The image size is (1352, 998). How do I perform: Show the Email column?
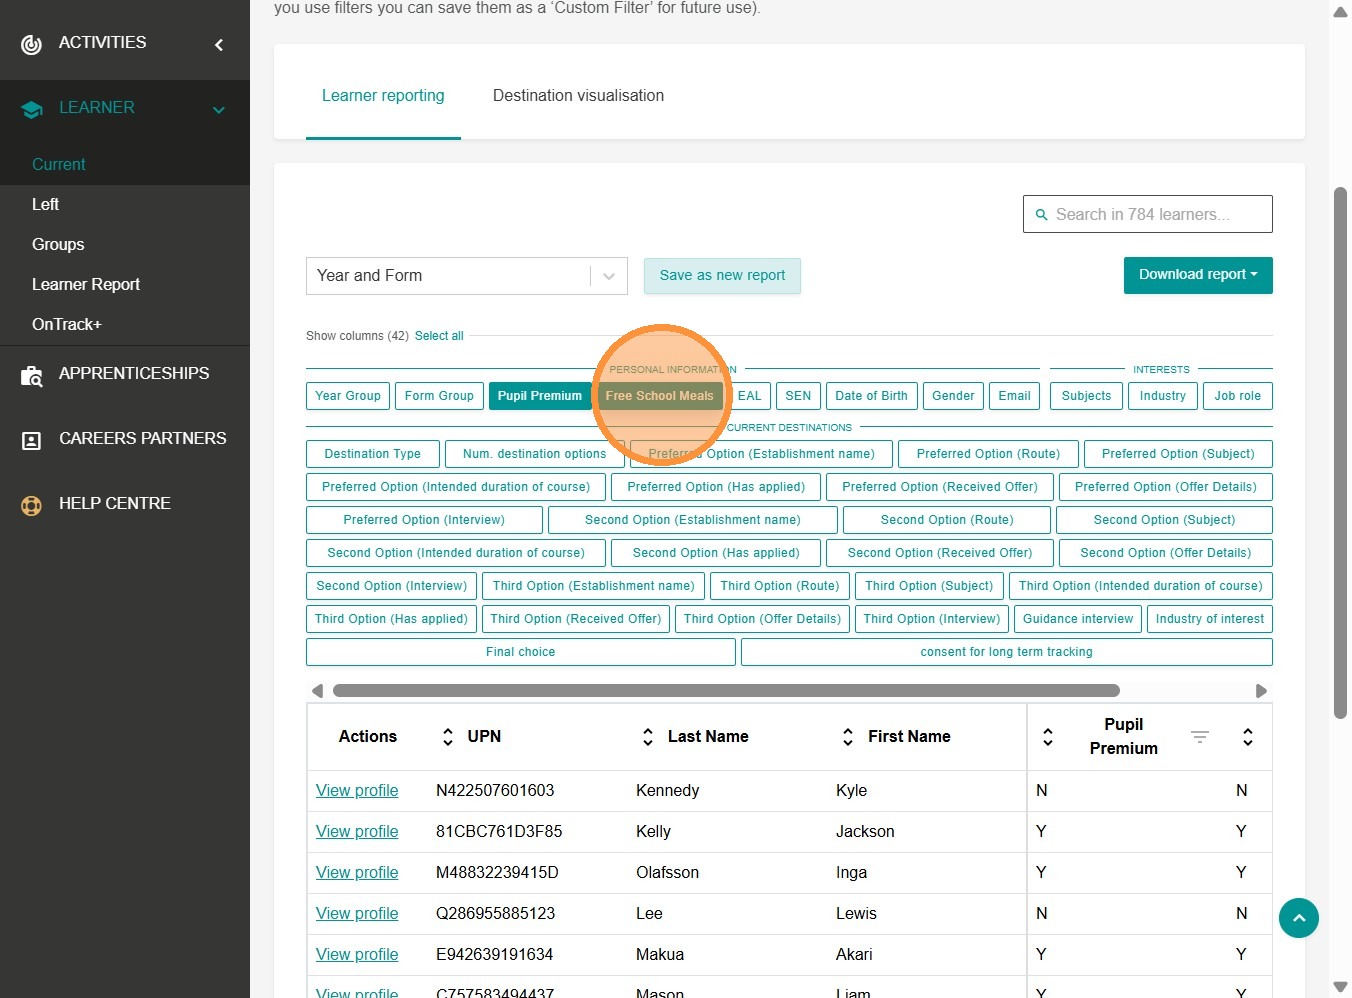click(x=1014, y=396)
